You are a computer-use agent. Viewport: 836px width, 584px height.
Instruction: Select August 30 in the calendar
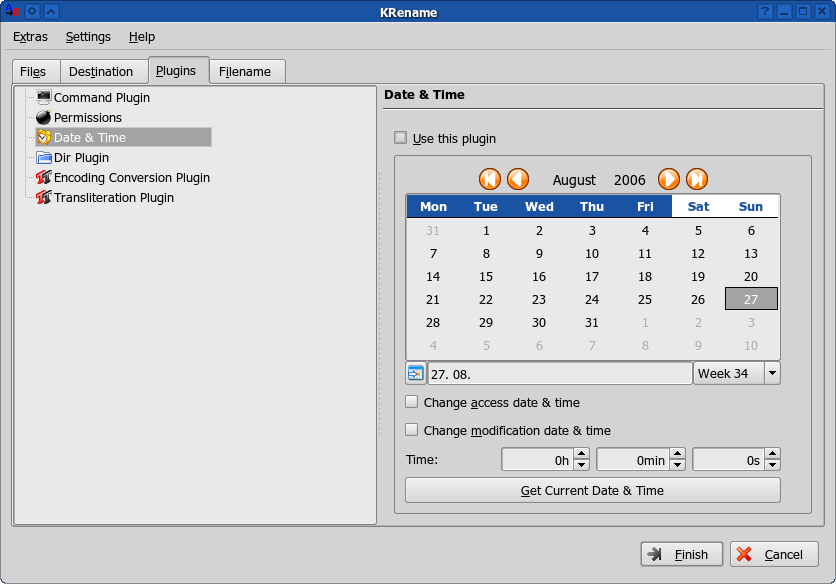[x=538, y=322]
